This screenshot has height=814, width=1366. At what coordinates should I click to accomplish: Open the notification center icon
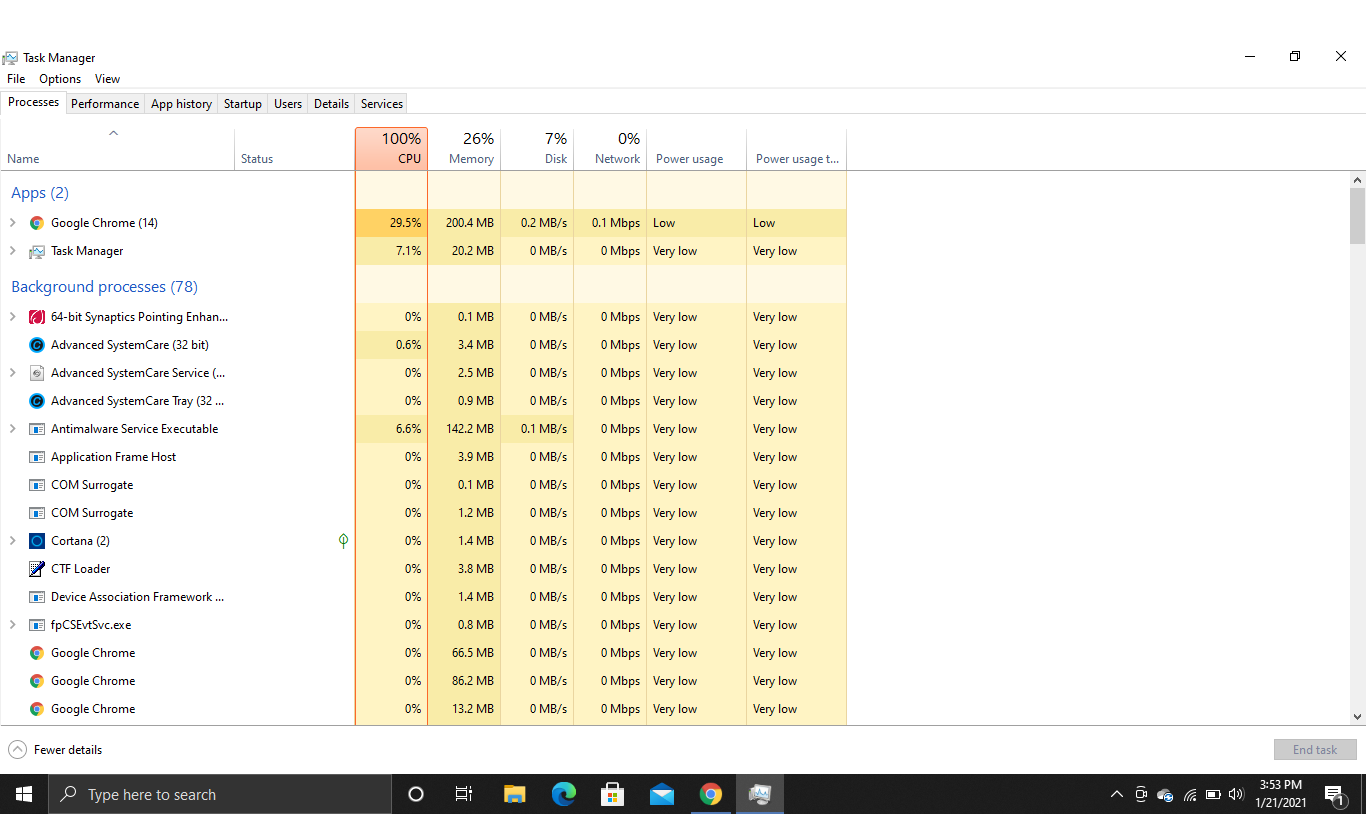1334,795
